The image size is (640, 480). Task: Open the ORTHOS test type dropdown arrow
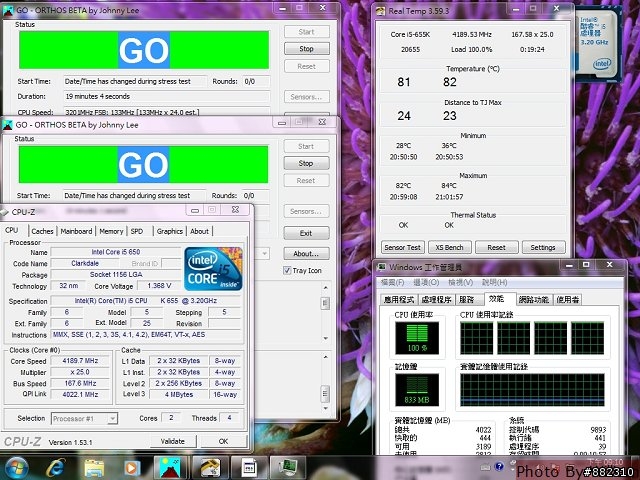coord(265,253)
